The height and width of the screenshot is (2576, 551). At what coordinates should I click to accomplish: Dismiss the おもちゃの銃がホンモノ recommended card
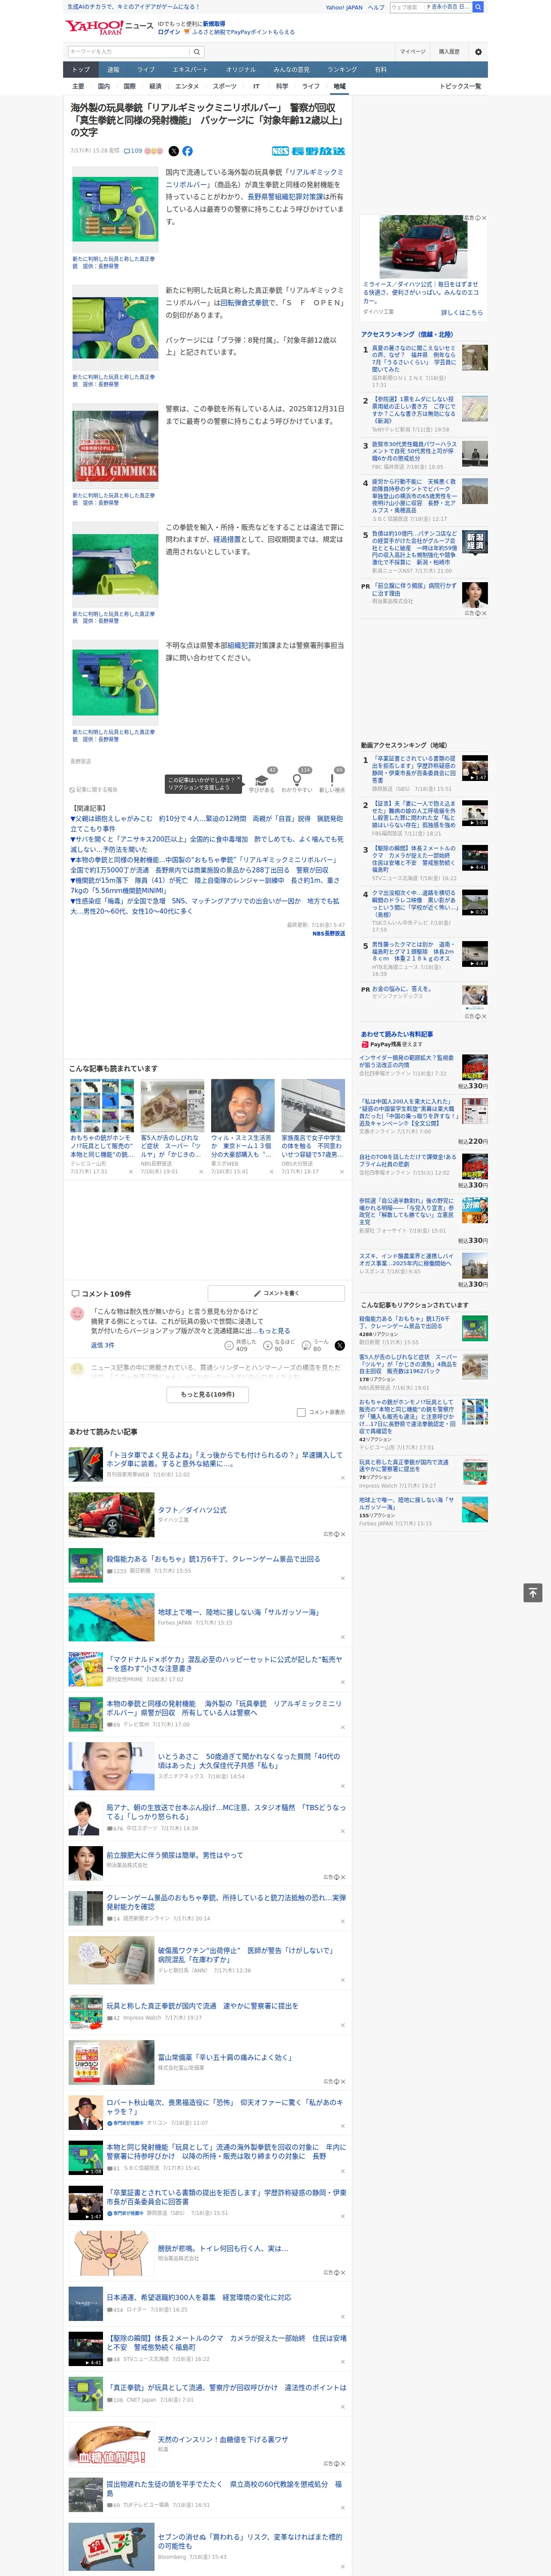tap(130, 1172)
